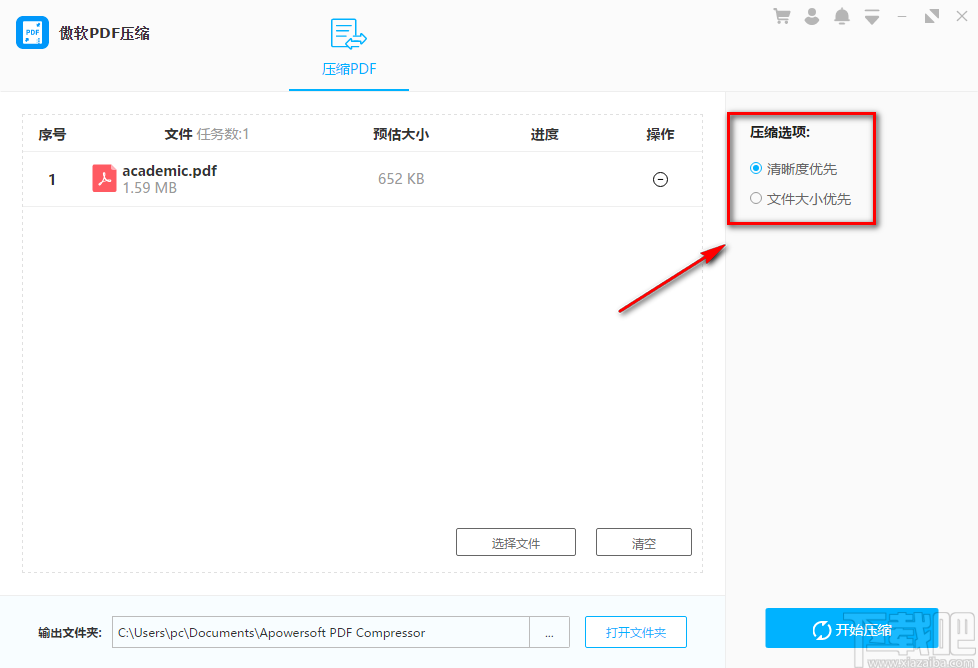
Task: Select the 文件大小优先 compression option
Action: [756, 198]
